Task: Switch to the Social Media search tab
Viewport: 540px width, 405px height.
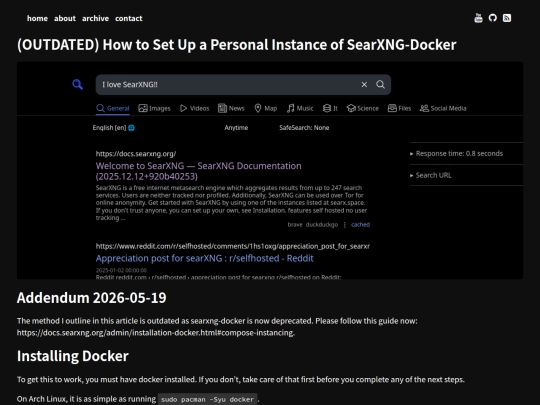Action: tap(443, 108)
